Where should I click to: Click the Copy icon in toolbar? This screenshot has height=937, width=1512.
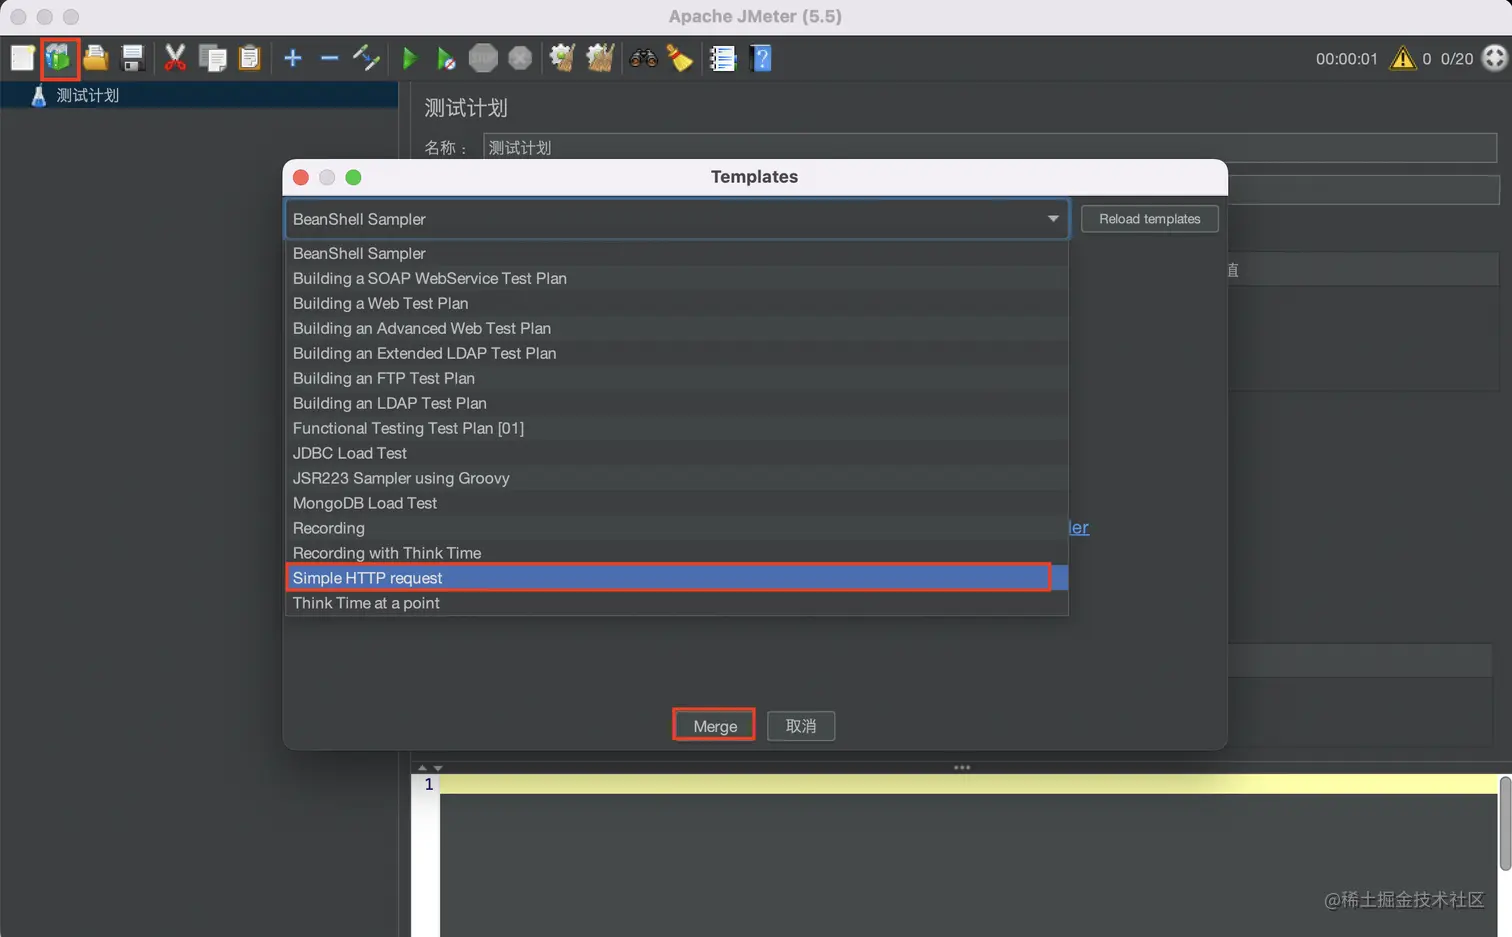pos(212,58)
